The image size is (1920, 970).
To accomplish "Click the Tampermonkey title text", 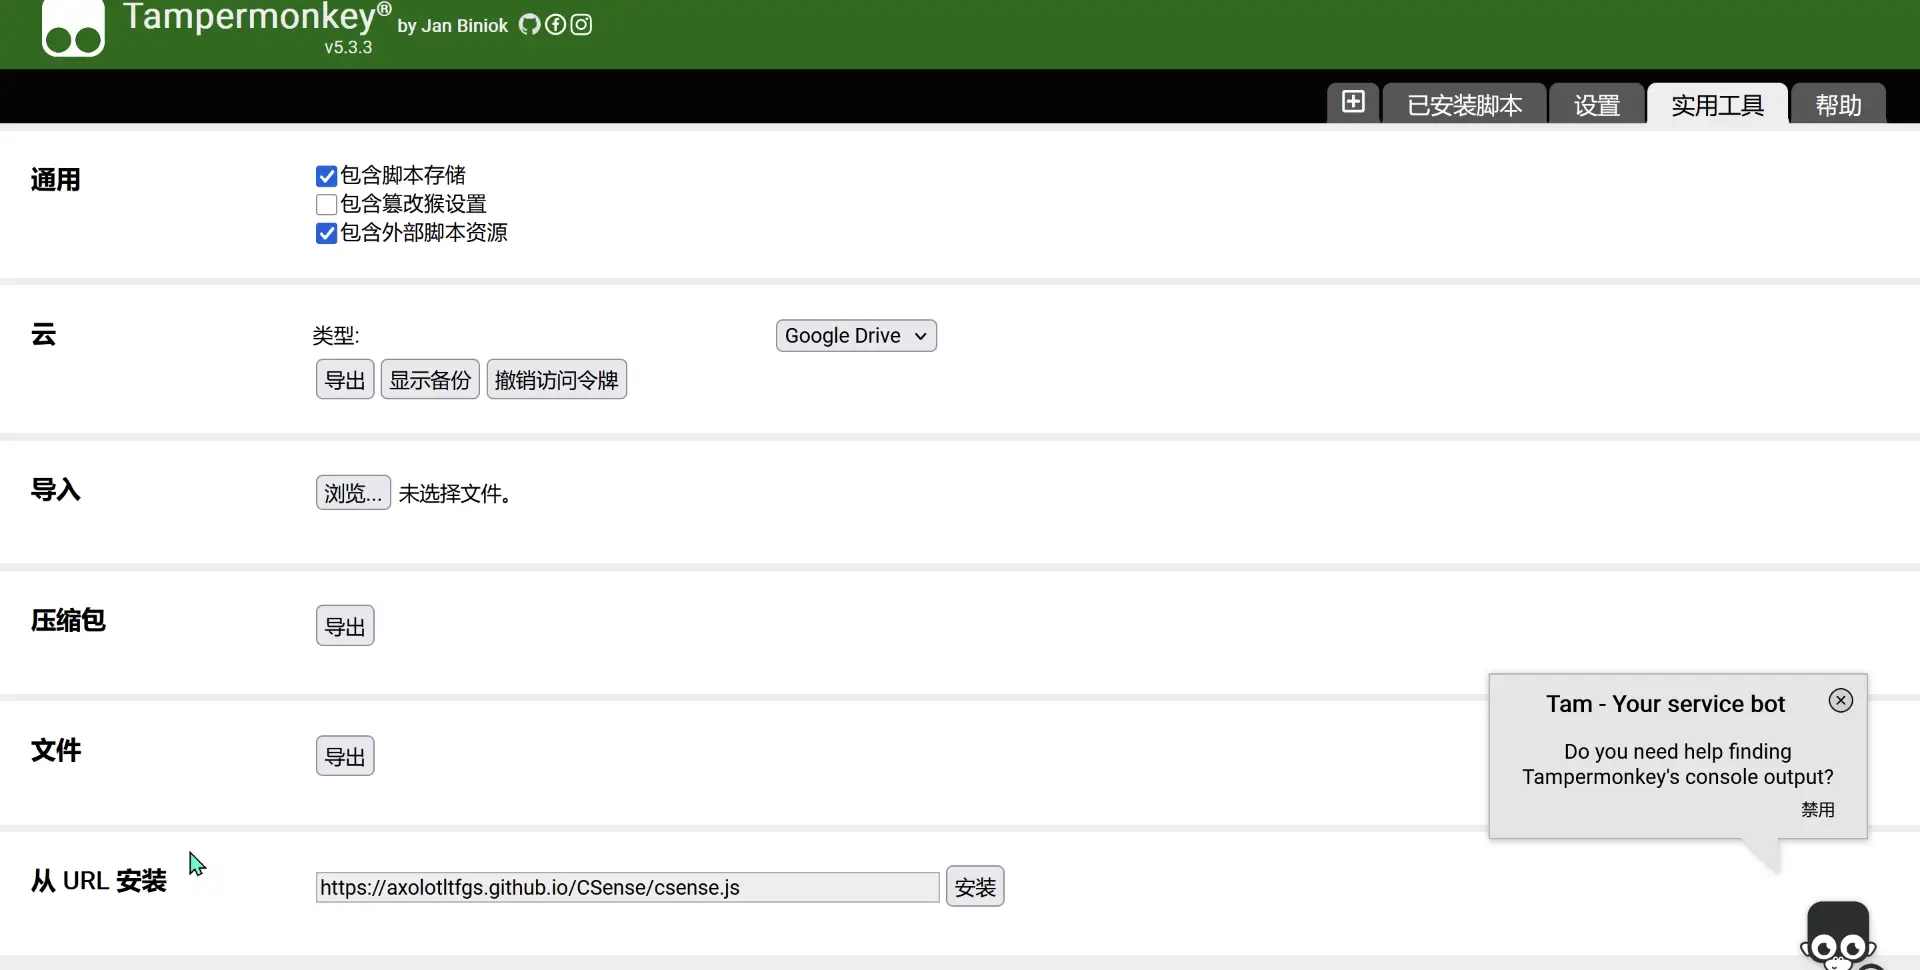I will pos(257,17).
